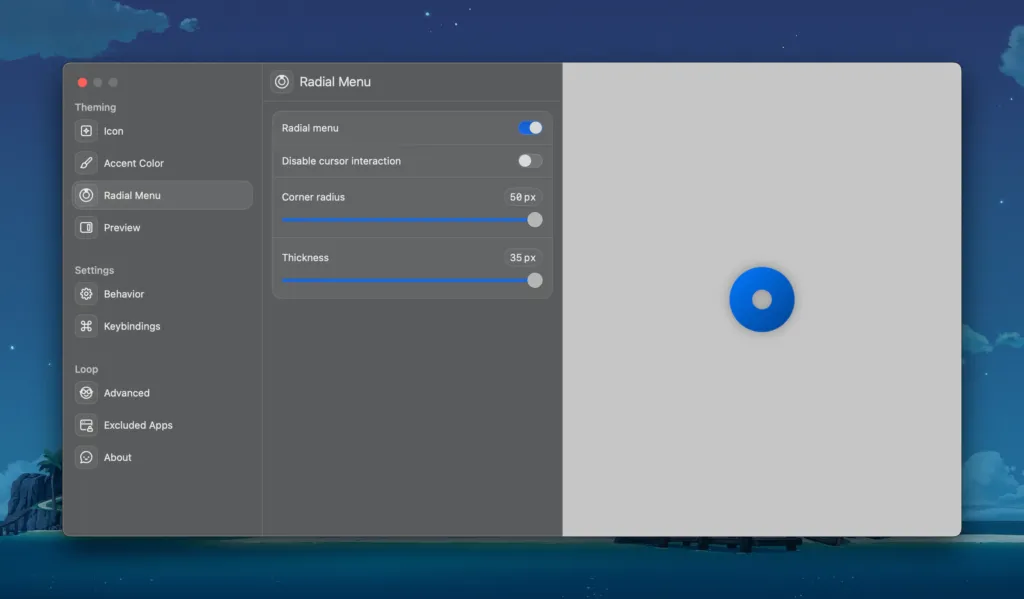Select the Excluded Apps label

click(138, 425)
